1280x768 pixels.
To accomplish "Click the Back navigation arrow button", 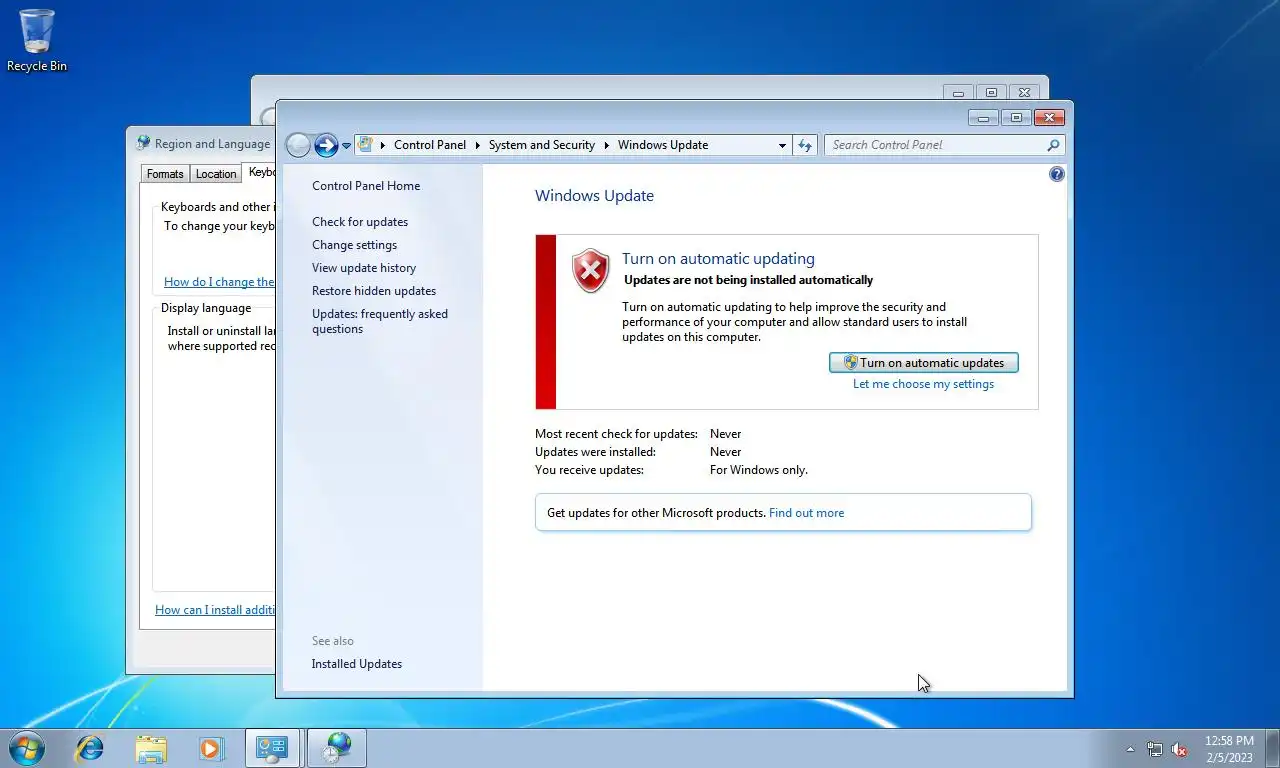I will (298, 145).
